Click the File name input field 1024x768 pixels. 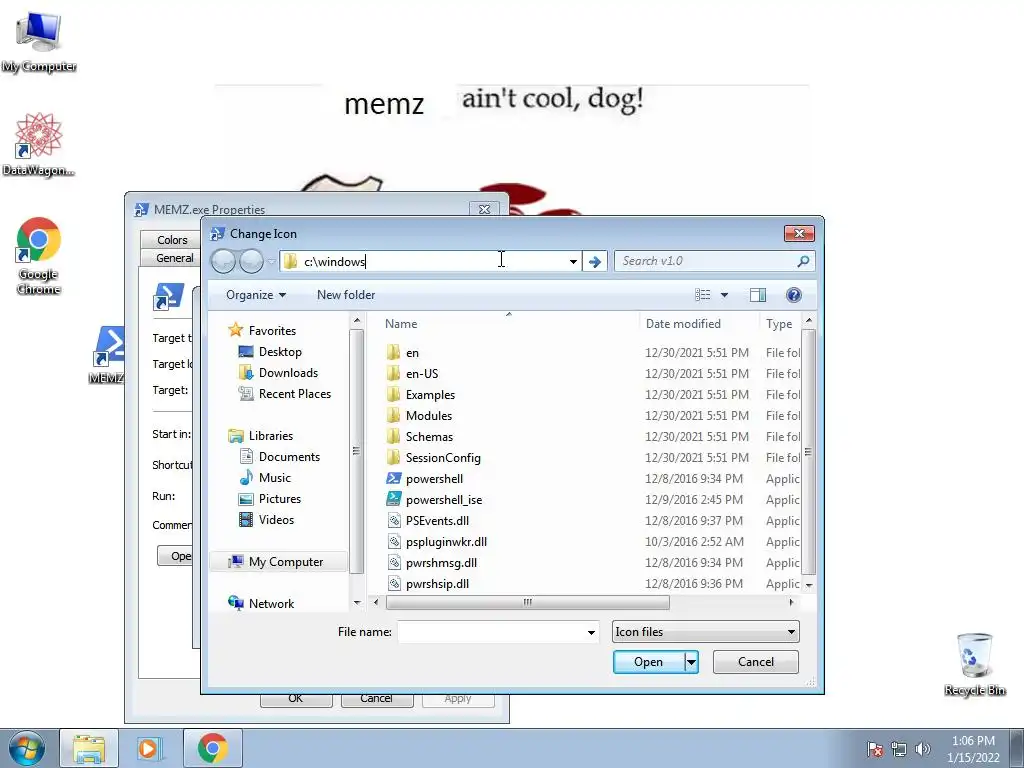[x=498, y=632]
